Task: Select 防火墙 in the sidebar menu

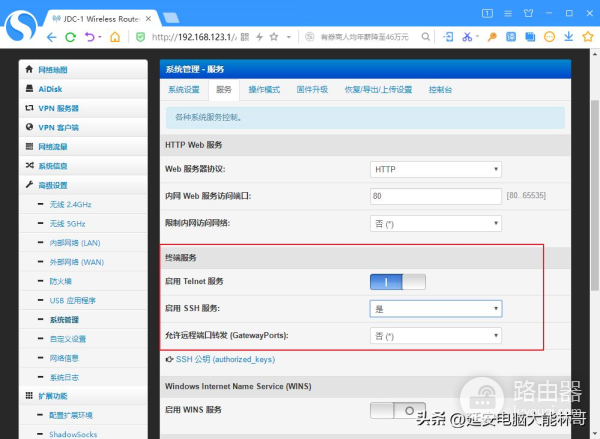Action: coord(61,281)
